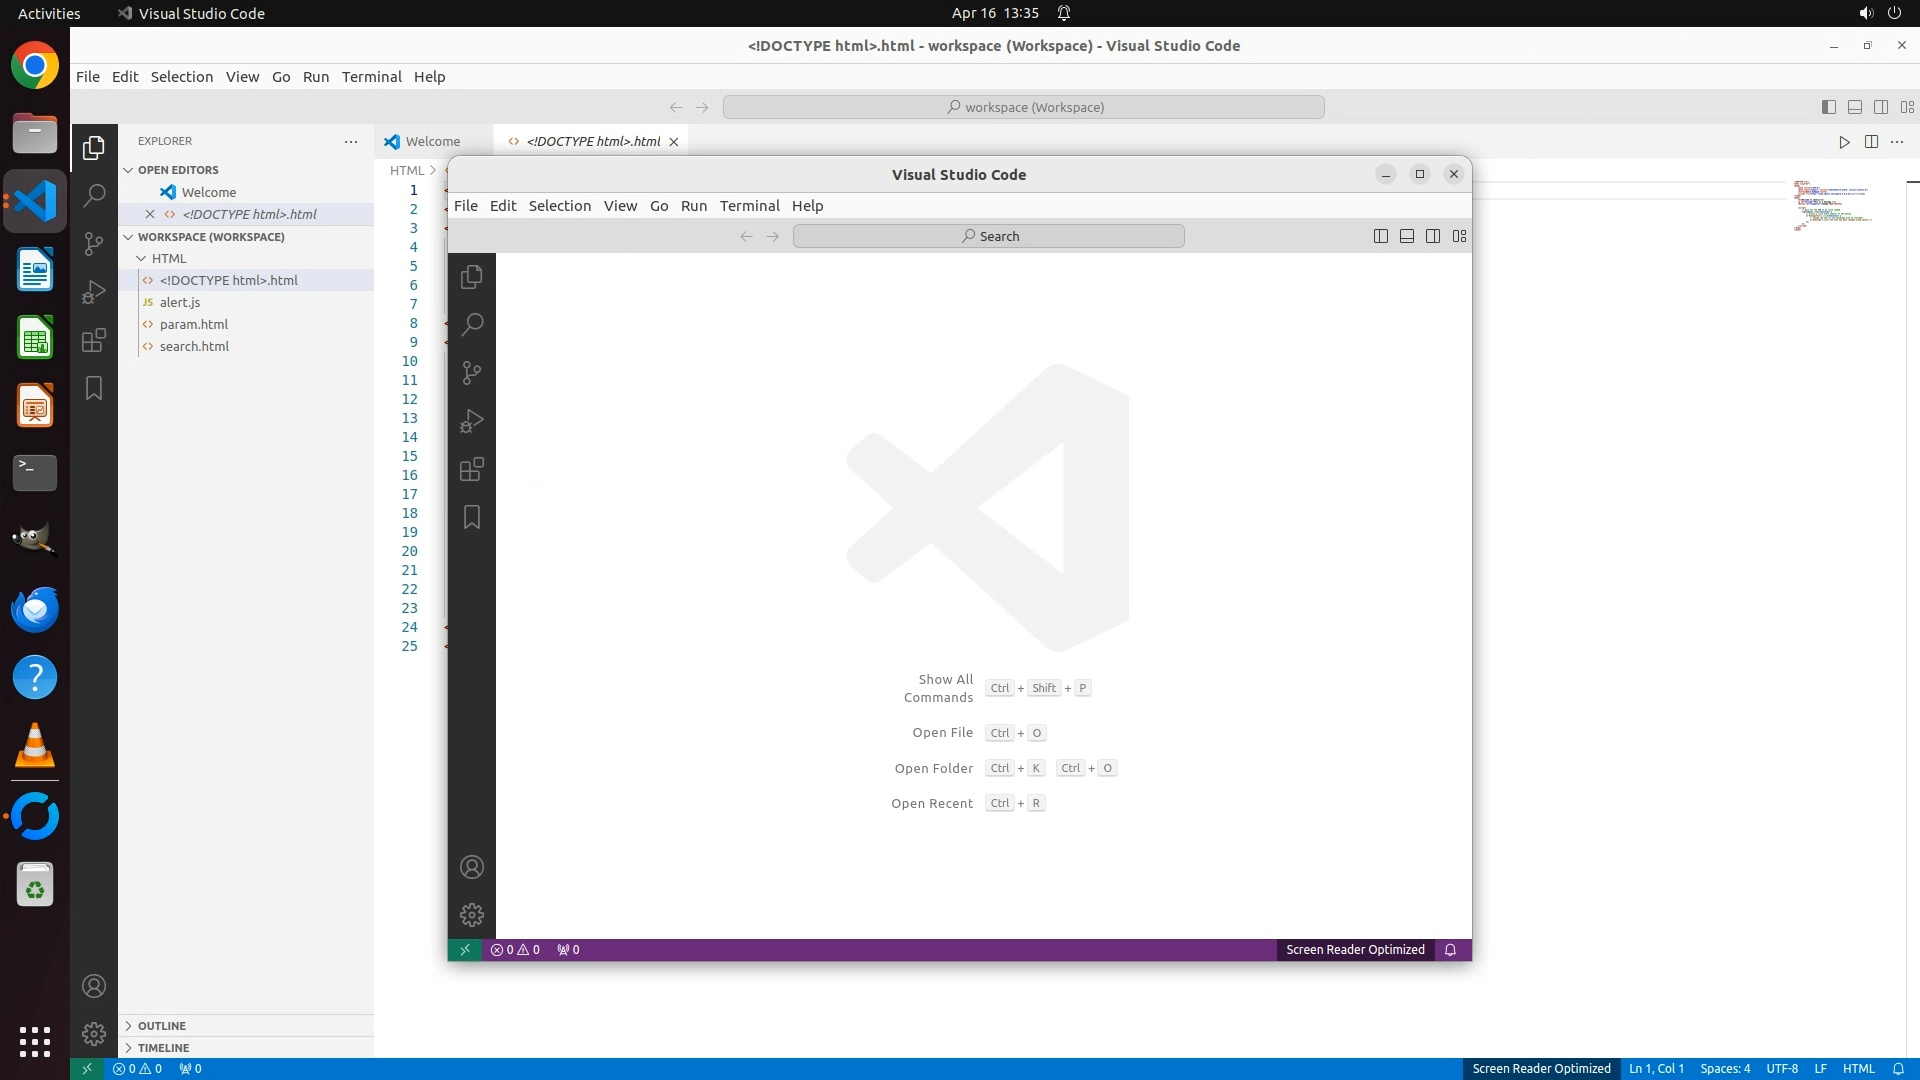
Task: Expand the TIMELINE section
Action: (x=163, y=1048)
